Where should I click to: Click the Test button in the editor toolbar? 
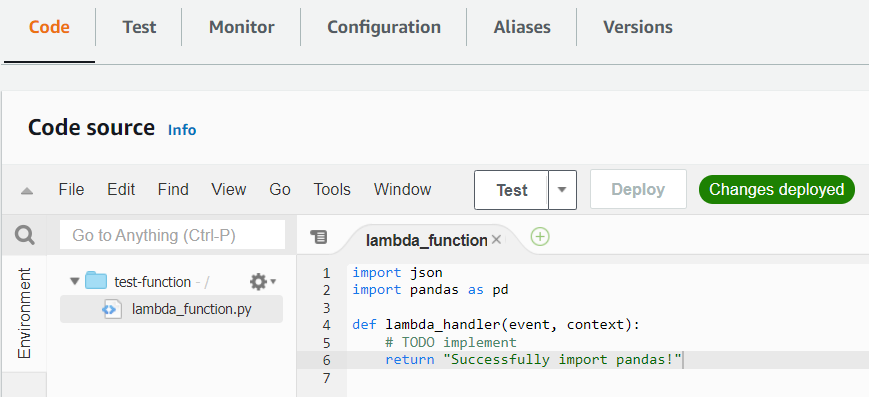pos(511,190)
